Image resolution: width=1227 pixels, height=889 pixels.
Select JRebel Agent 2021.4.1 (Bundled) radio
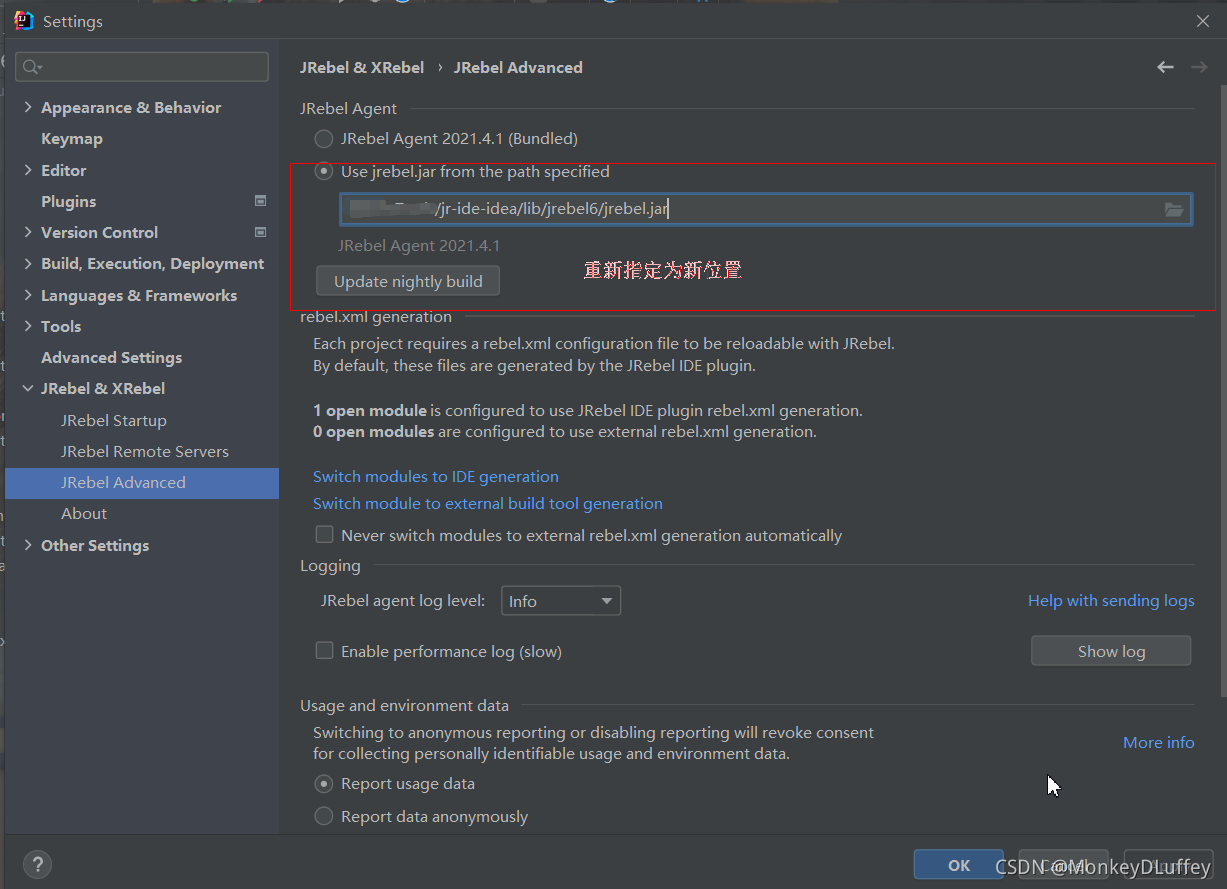[324, 139]
